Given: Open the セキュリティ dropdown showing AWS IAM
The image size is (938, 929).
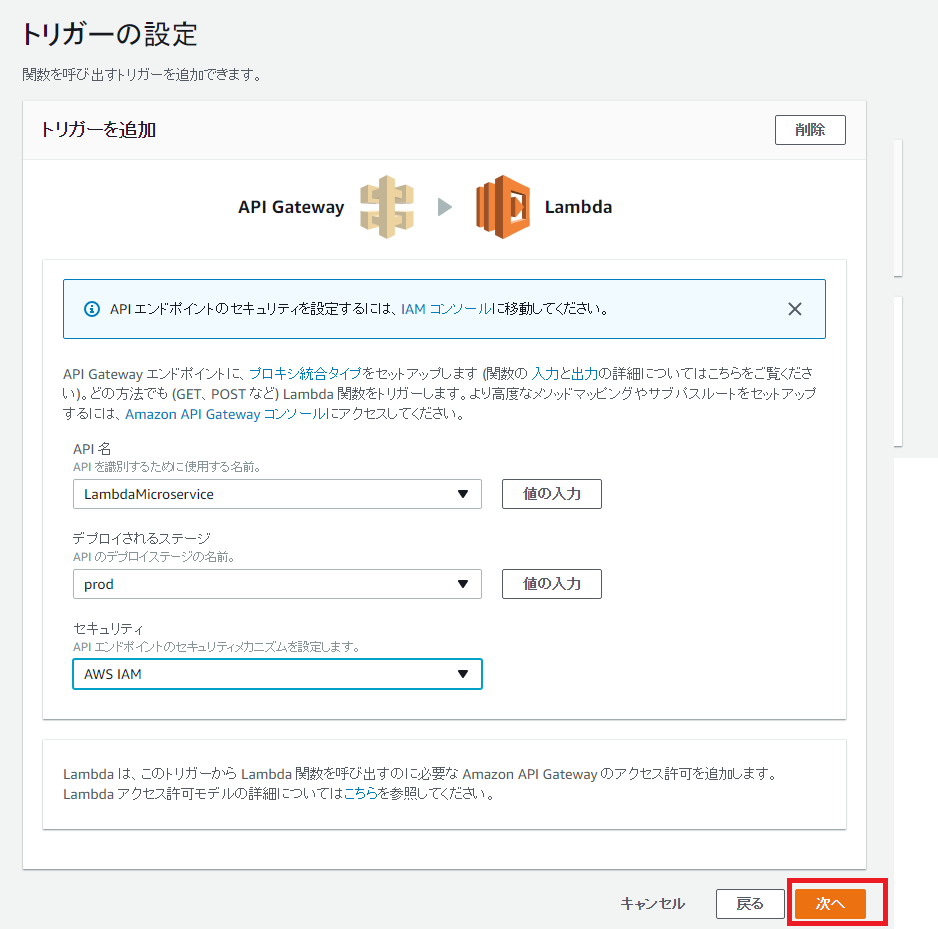Looking at the screenshot, I should point(277,674).
